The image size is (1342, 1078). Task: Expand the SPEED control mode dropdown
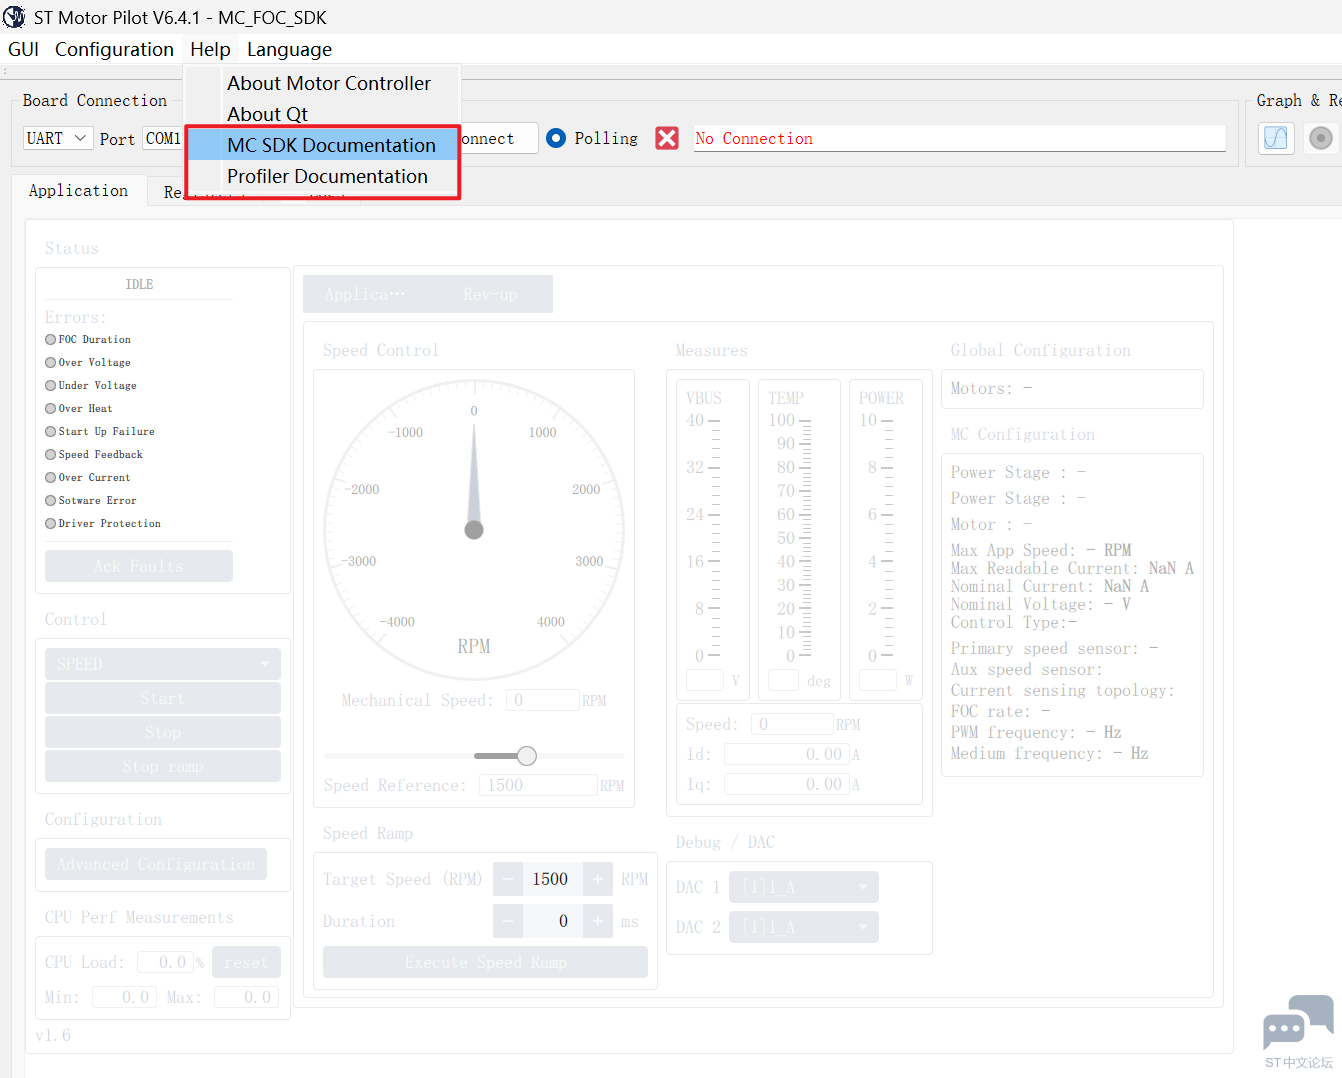[163, 664]
